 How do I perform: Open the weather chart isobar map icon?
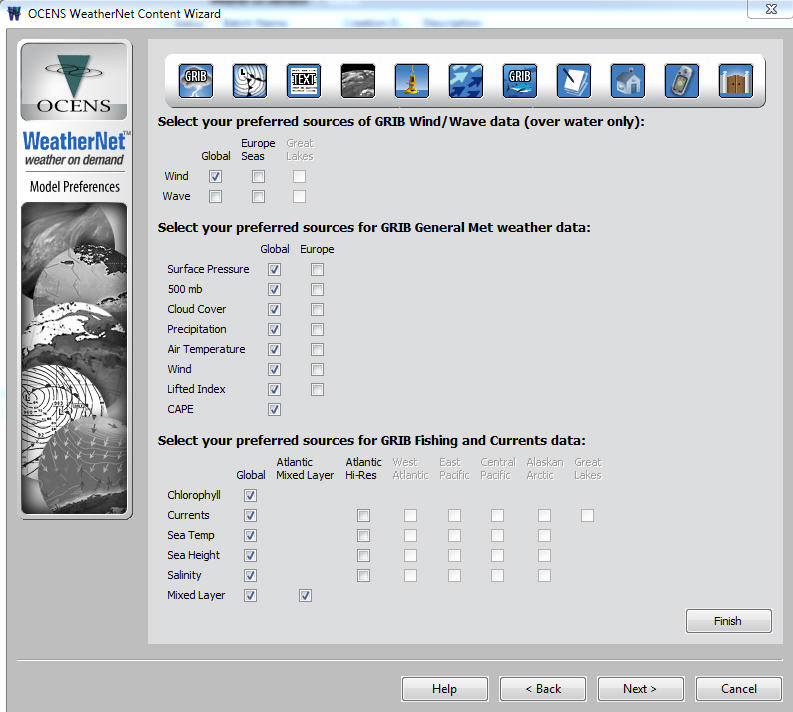250,80
